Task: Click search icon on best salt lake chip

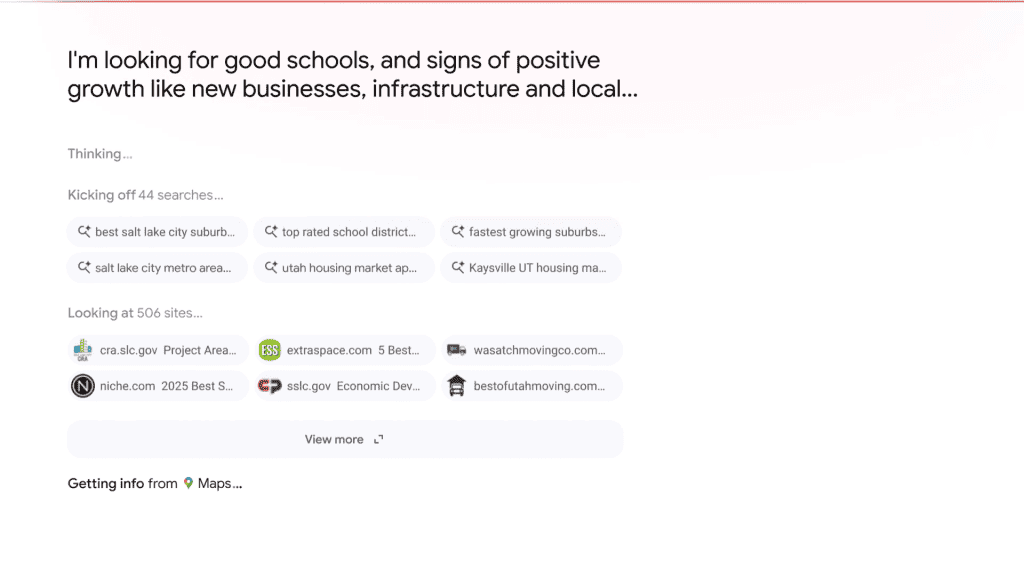Action: tap(84, 231)
